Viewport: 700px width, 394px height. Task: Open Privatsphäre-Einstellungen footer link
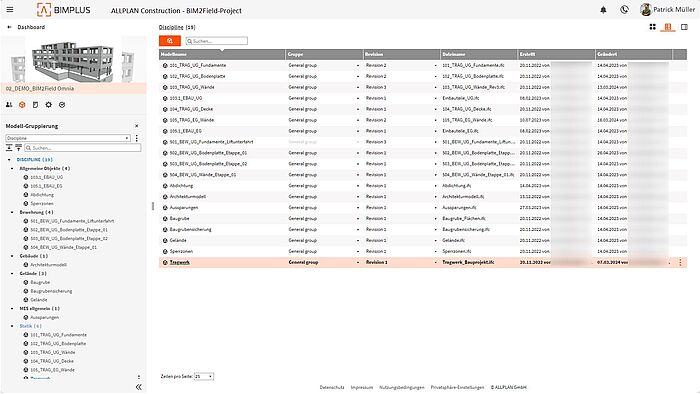coord(457,387)
